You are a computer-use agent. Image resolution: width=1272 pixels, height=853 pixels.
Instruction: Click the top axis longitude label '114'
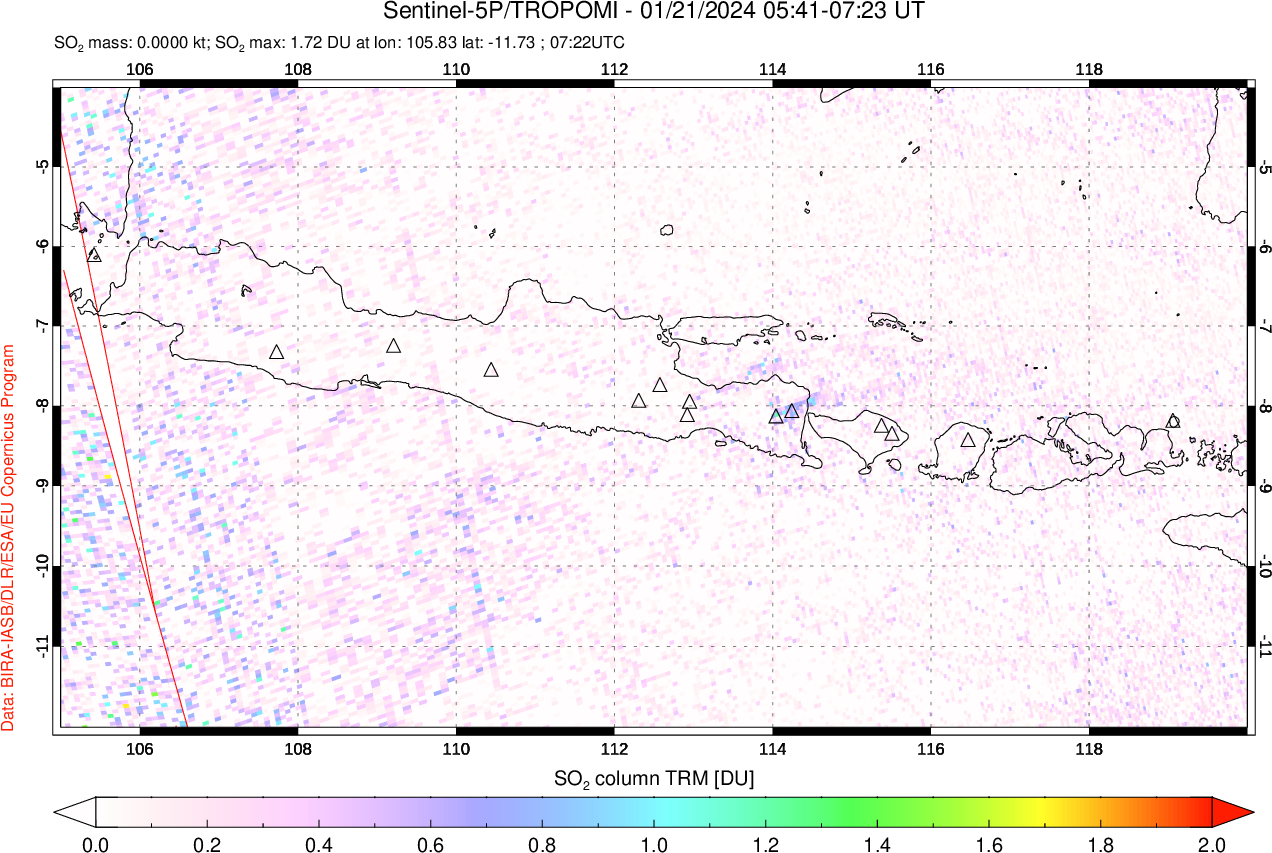click(x=772, y=70)
